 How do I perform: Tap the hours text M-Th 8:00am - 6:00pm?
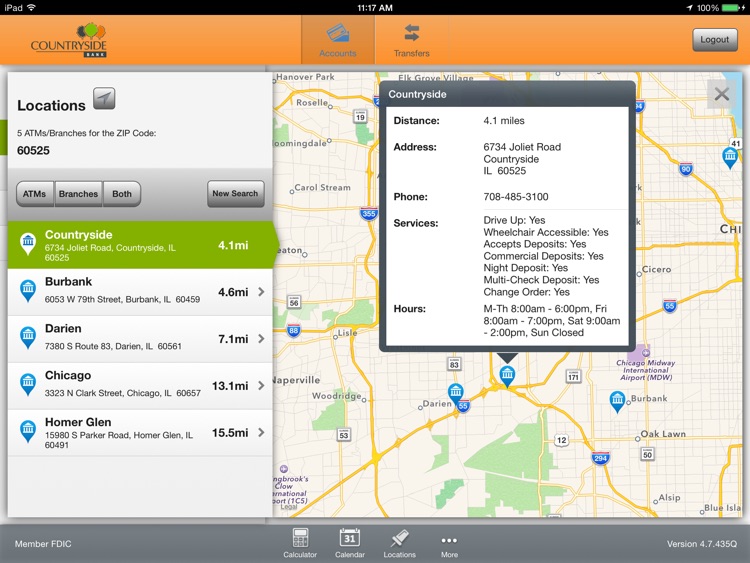[539, 309]
